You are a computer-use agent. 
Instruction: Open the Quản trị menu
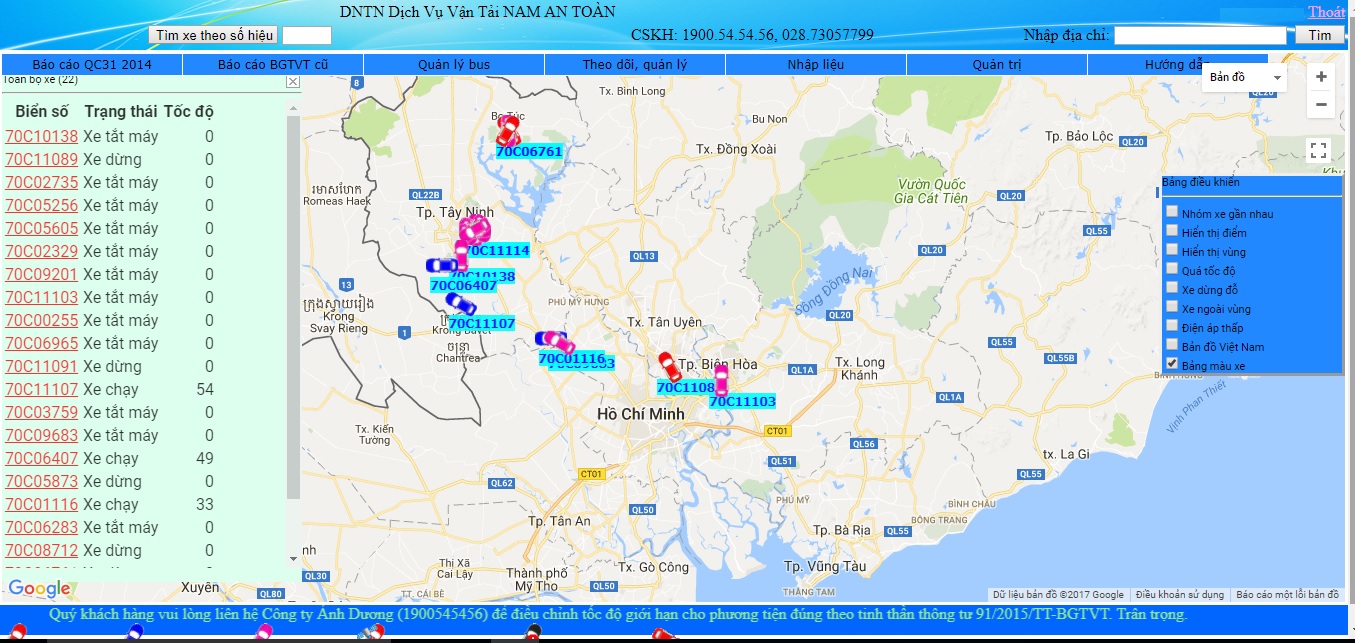click(997, 64)
